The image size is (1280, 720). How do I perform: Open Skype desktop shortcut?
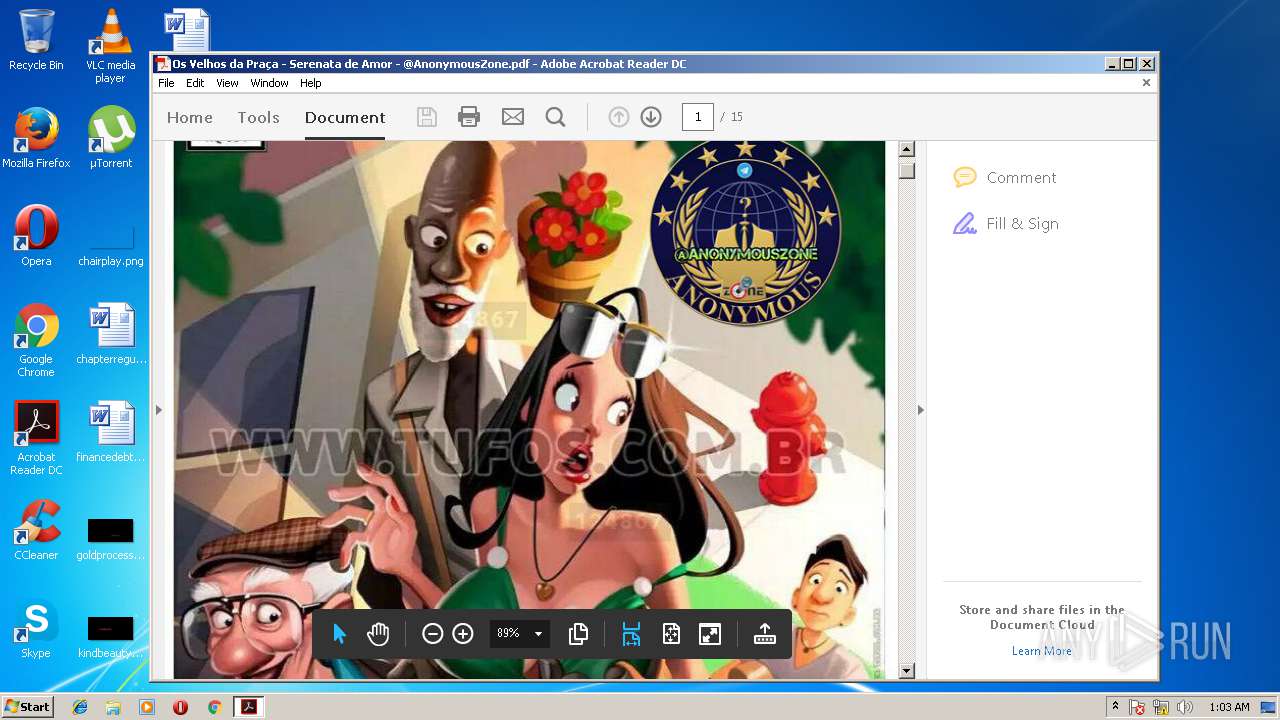click(36, 628)
